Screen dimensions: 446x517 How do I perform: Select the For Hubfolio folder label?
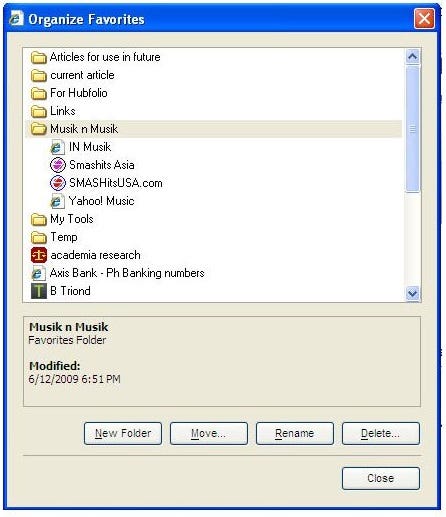(x=79, y=93)
